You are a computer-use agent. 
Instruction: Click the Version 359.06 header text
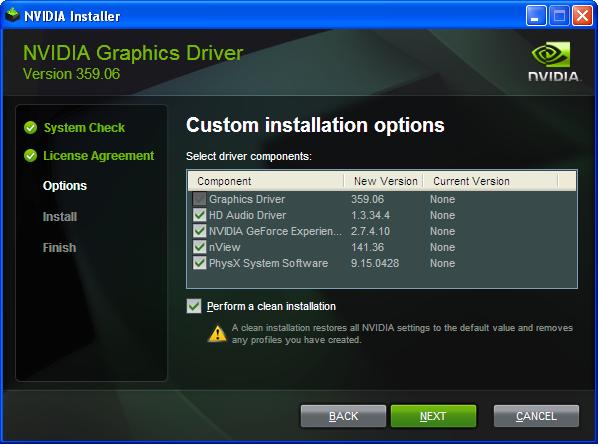(x=71, y=74)
